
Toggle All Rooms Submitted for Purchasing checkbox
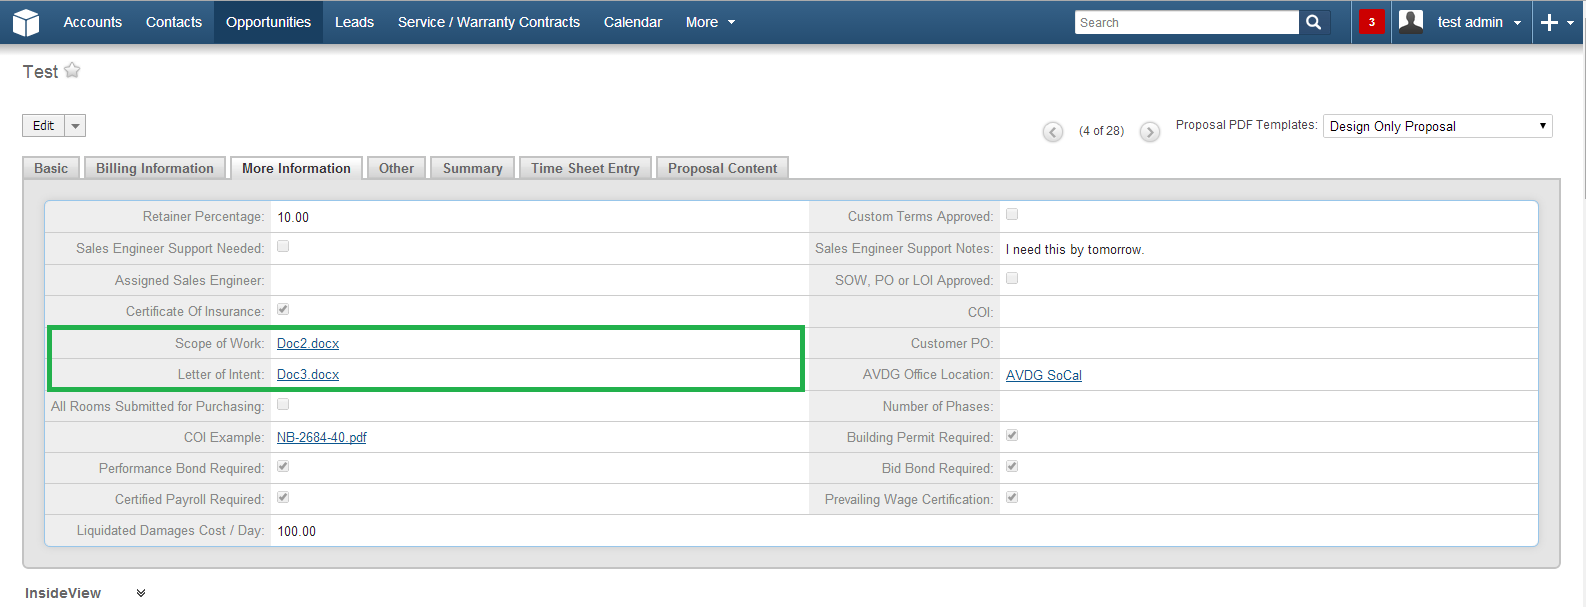pos(283,404)
